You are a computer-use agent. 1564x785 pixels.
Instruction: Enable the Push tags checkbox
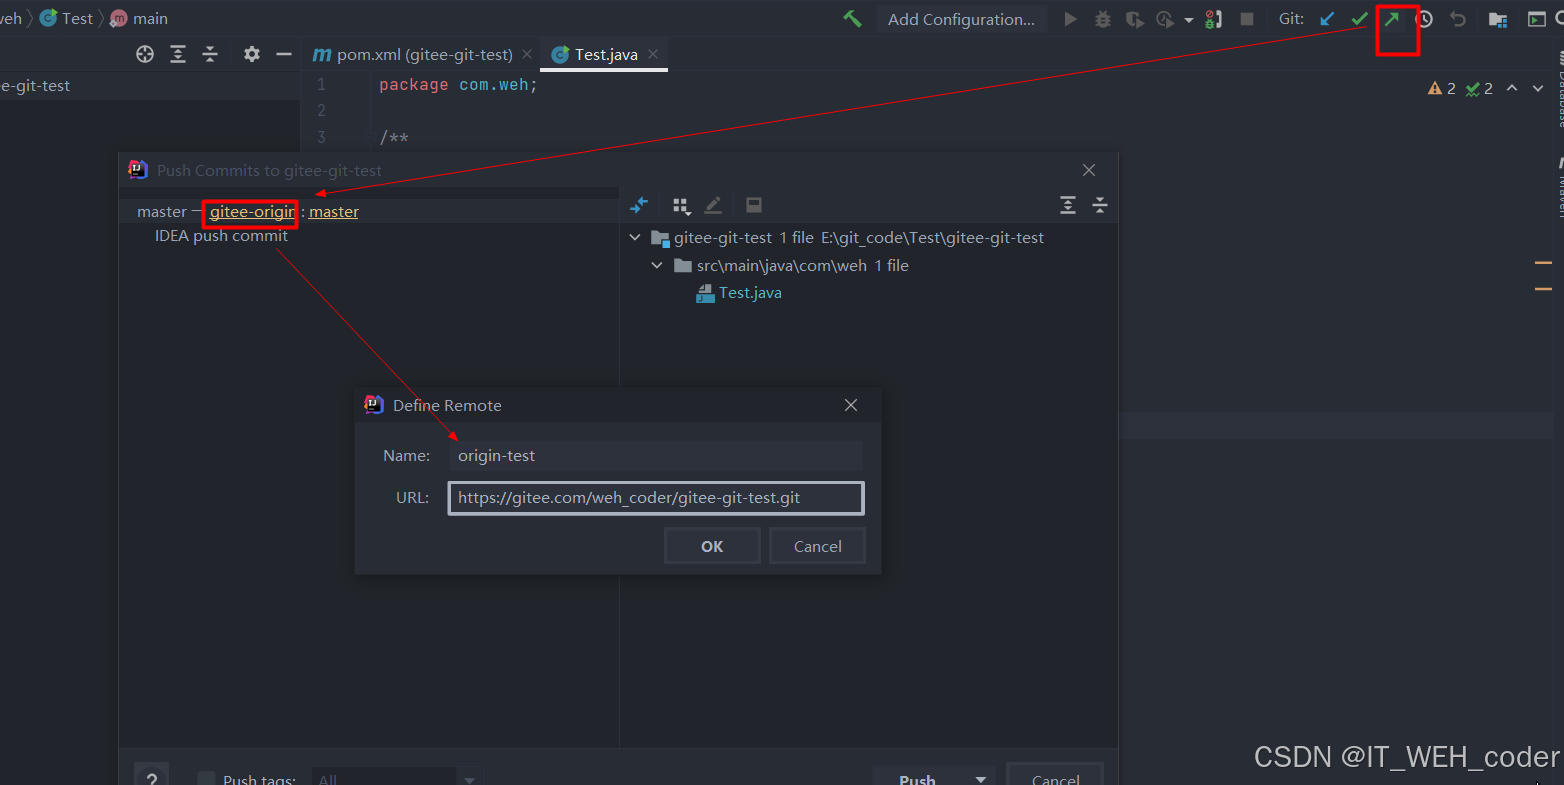pyautogui.click(x=206, y=779)
